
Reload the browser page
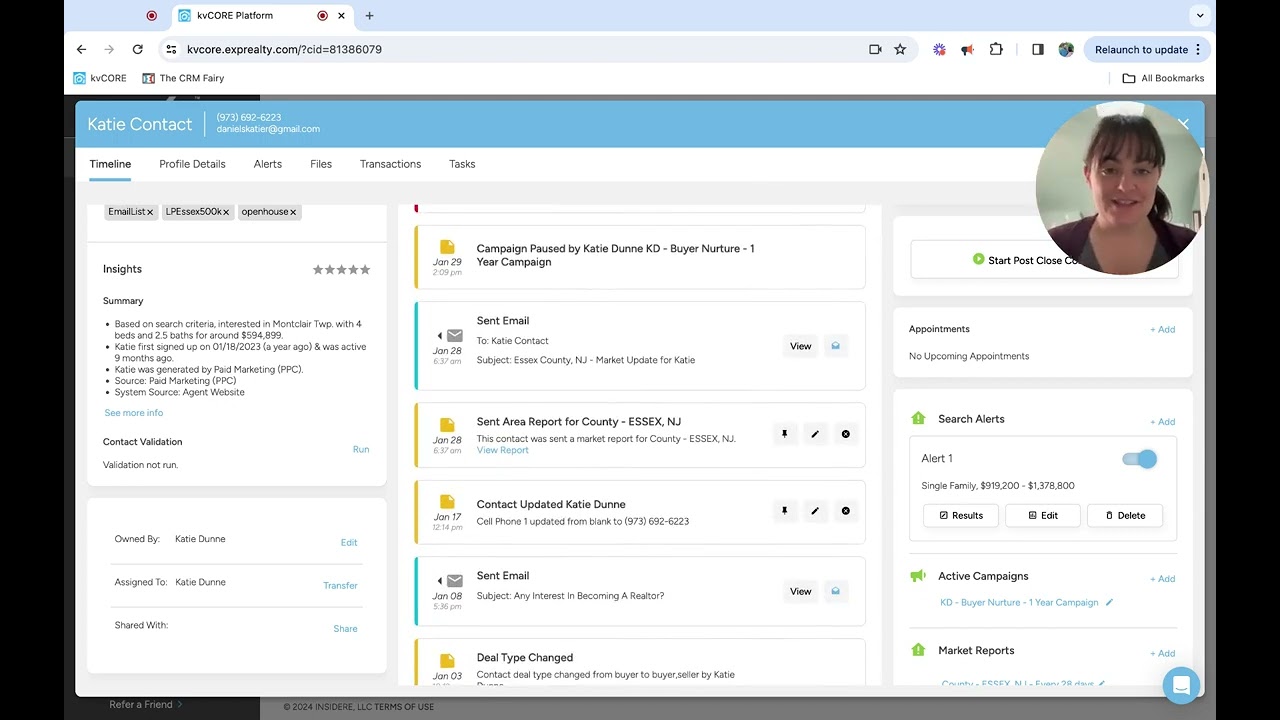137,49
